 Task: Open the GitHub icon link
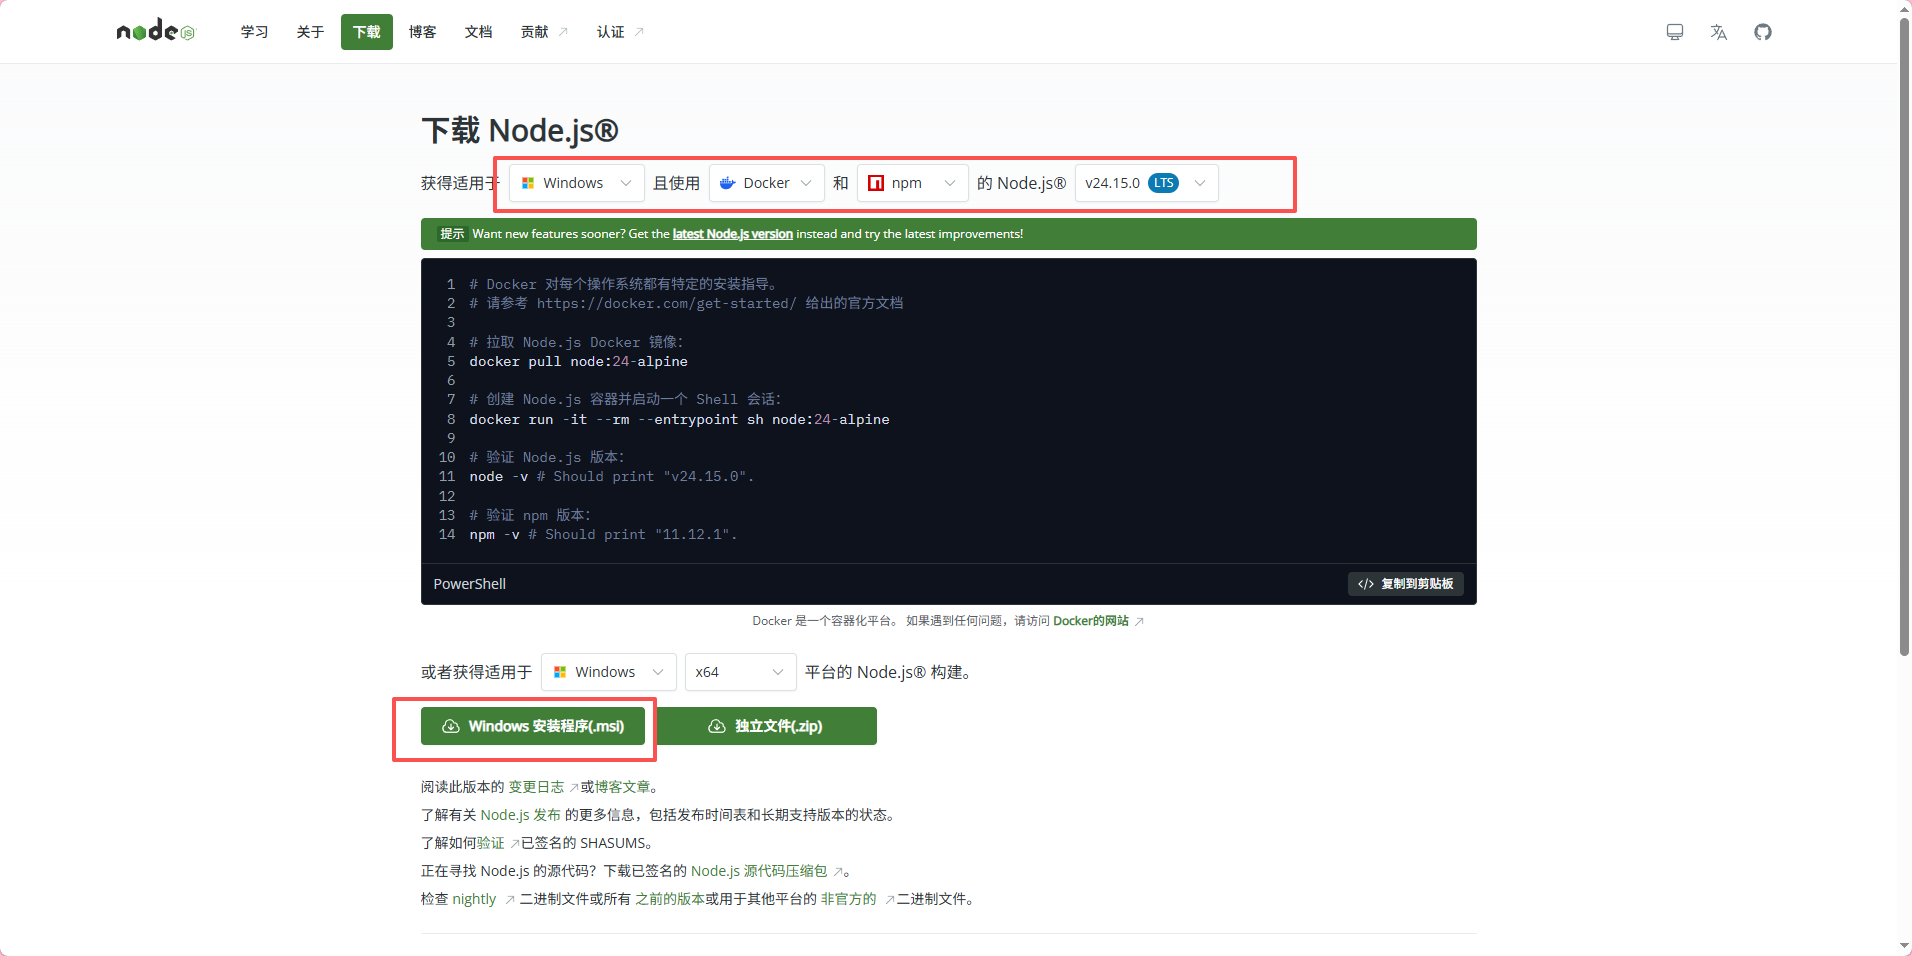tap(1763, 32)
